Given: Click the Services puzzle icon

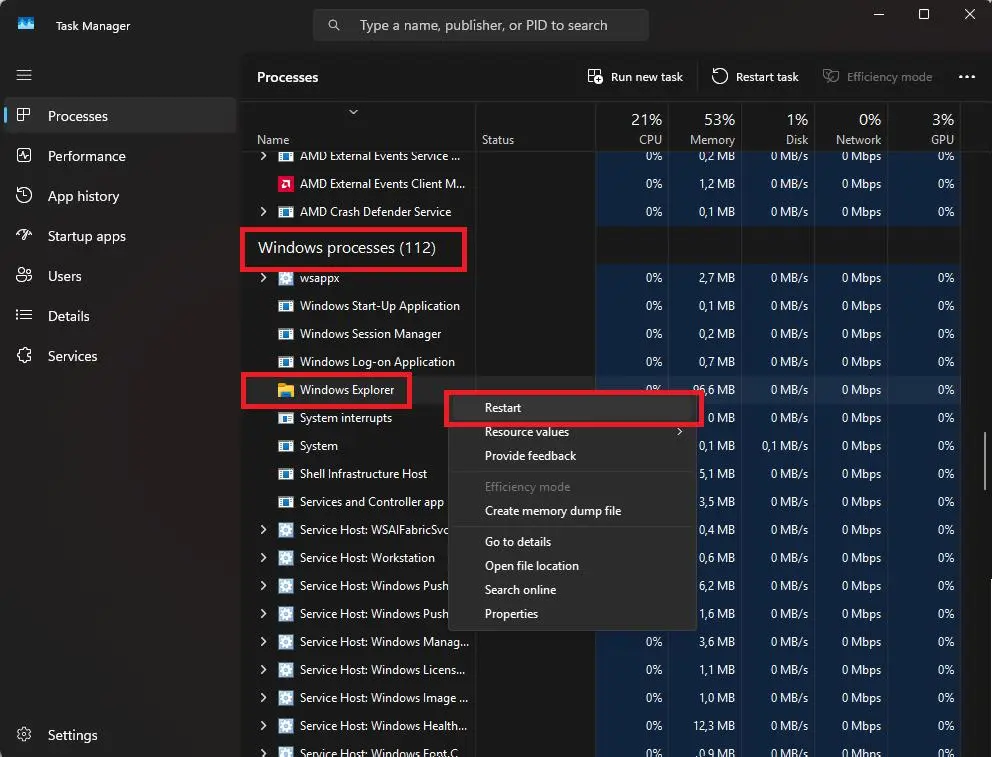Looking at the screenshot, I should [x=24, y=355].
